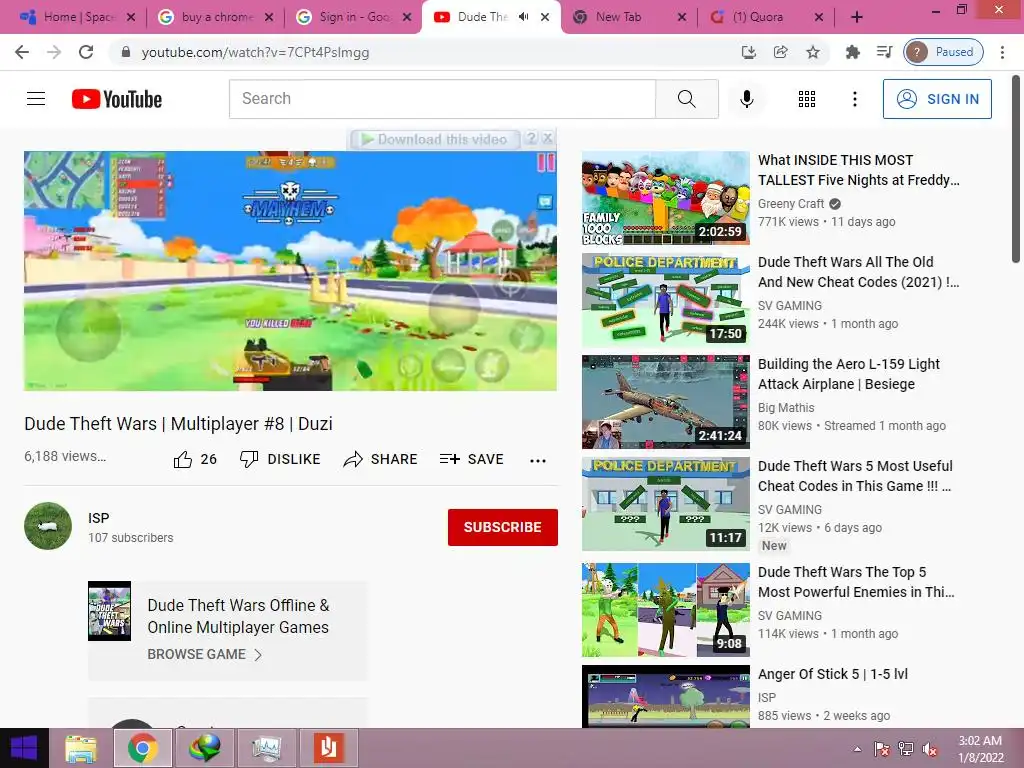Mute the Dude Theft tab audio icon
Viewport: 1024px width, 768px height.
523,17
